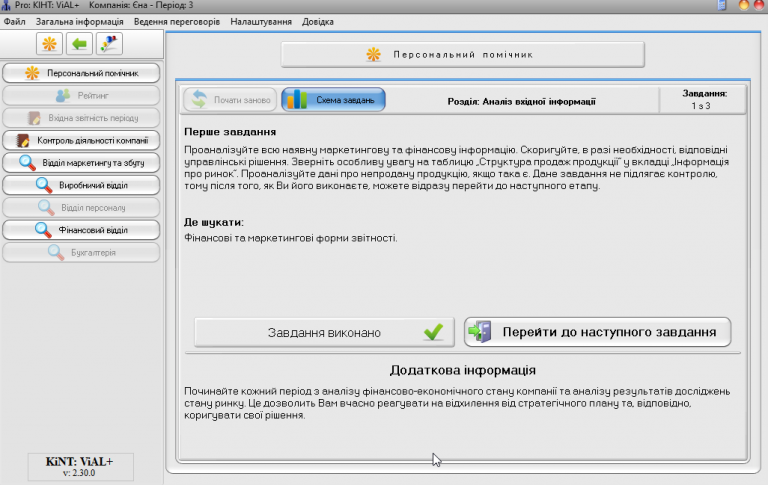768x485 pixels.
Task: Click the refresh arrows icon on Почати заново
Action: [199, 99]
